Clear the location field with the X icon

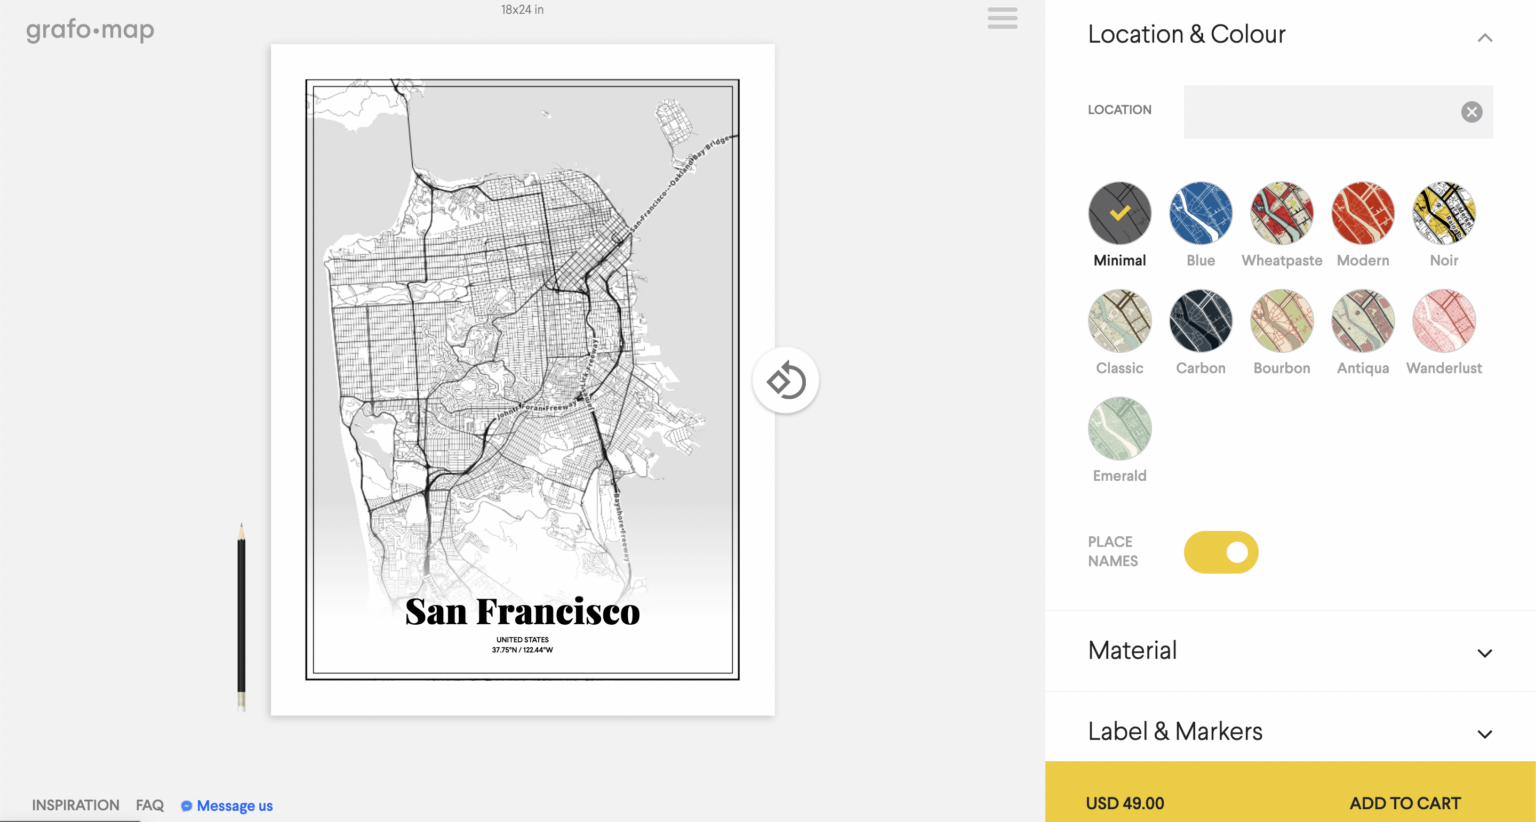[x=1471, y=112]
